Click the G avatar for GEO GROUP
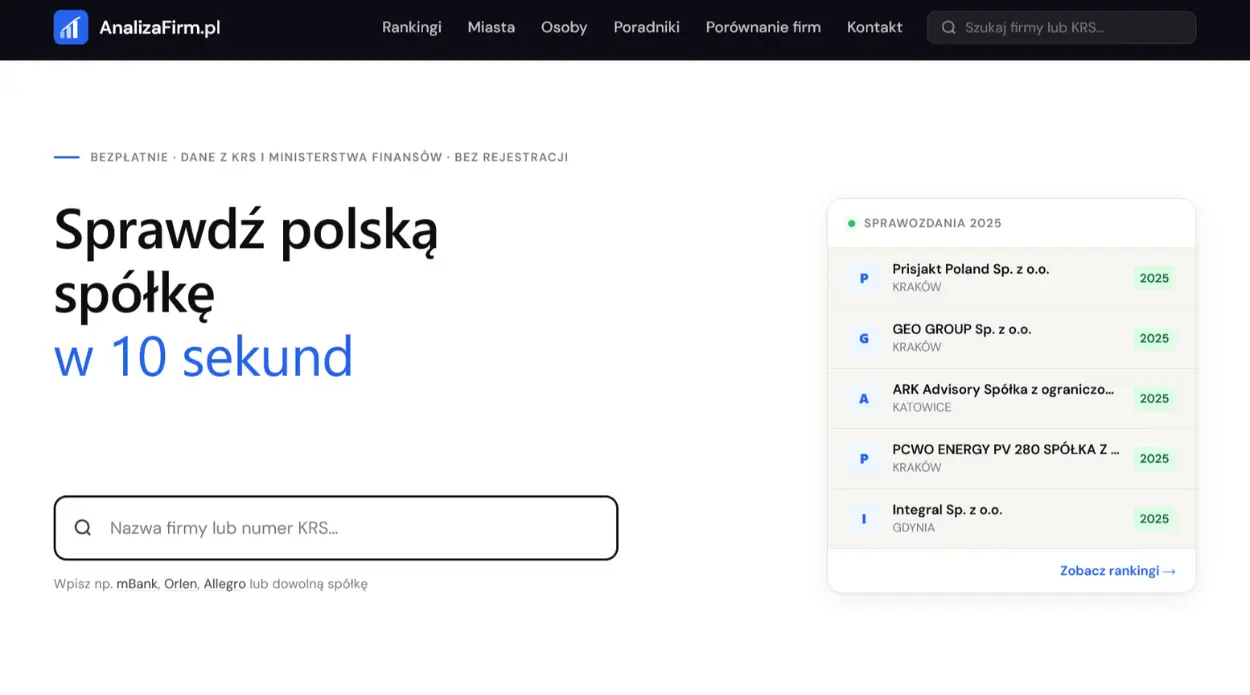 click(x=863, y=338)
